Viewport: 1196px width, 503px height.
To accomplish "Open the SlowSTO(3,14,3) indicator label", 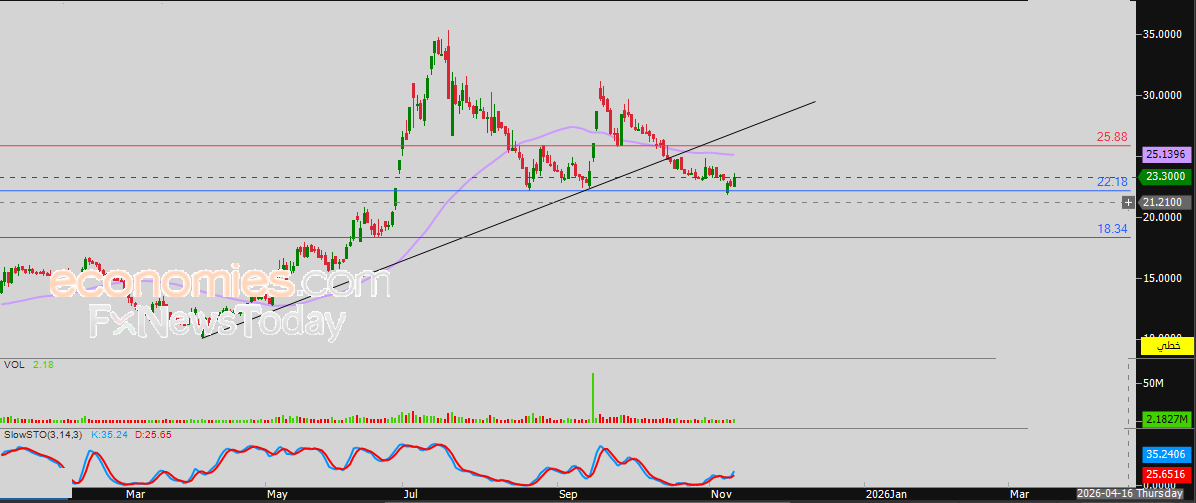I will (x=44, y=435).
